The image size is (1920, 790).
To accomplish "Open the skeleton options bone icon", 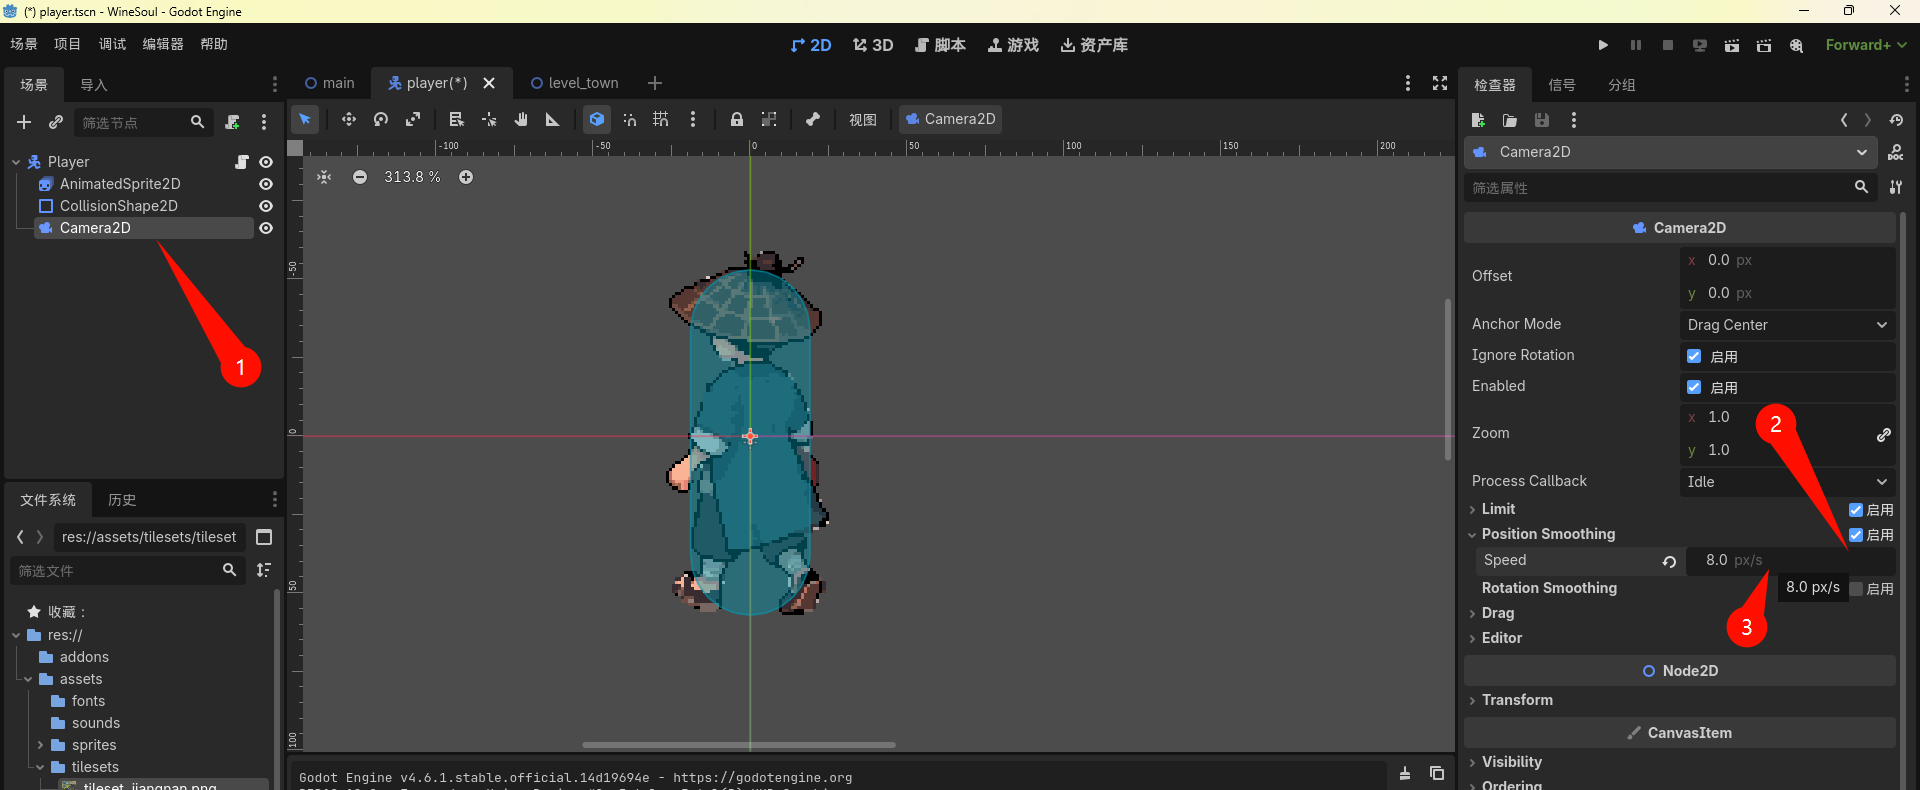I will click(x=813, y=119).
